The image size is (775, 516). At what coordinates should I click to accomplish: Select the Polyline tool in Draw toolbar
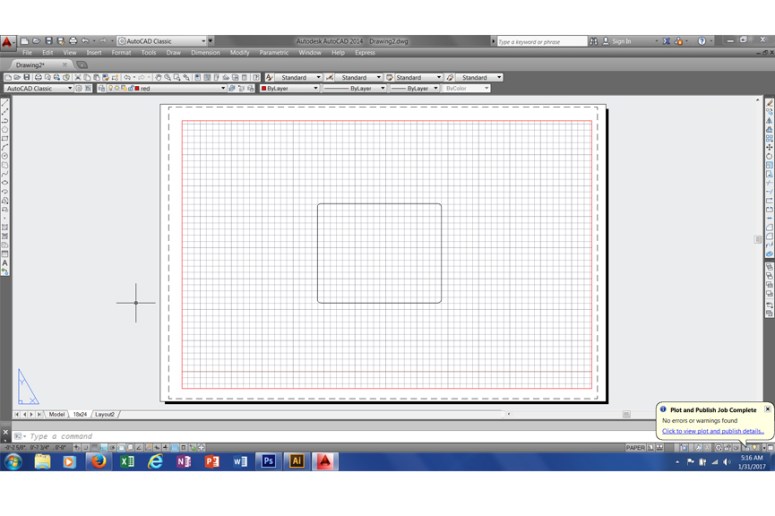pyautogui.click(x=5, y=120)
